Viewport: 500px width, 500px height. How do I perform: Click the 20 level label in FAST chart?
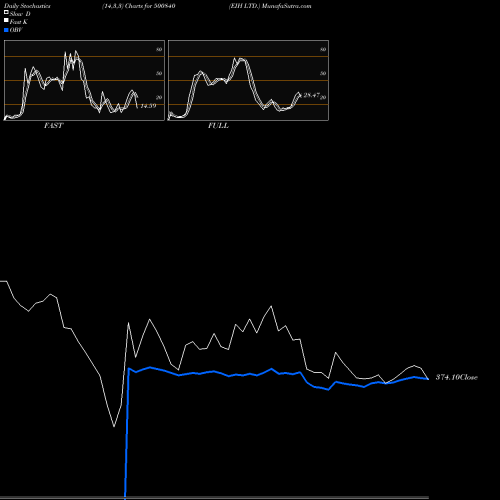point(159,97)
